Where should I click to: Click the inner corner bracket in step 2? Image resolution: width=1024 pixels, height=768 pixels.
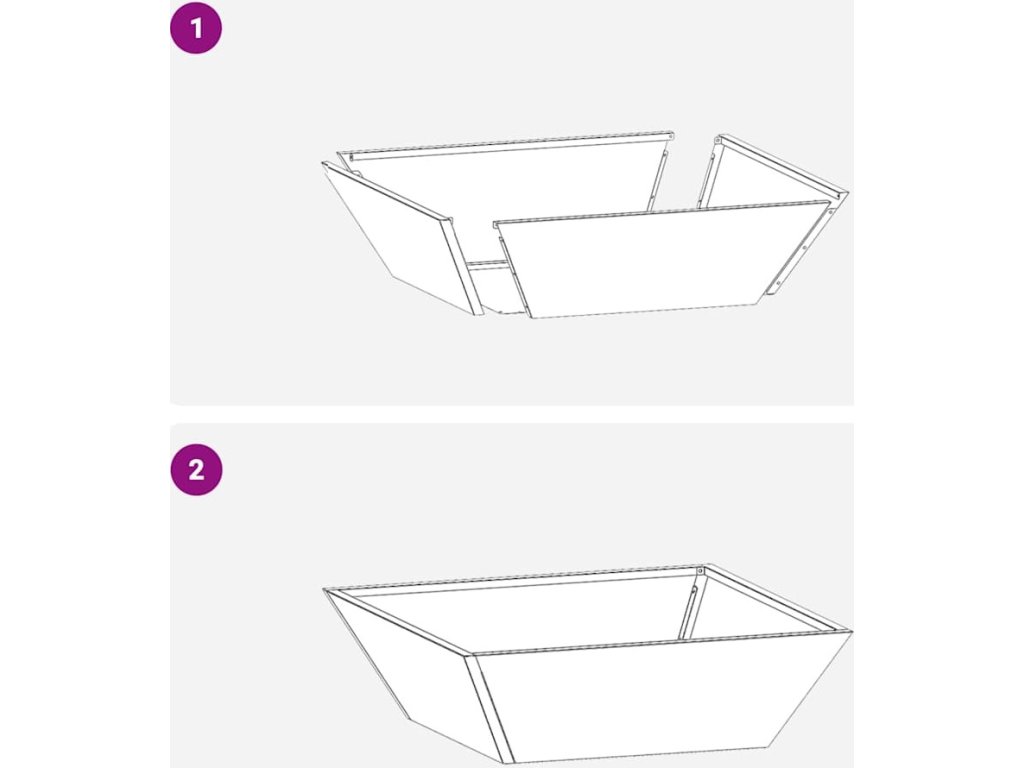(x=690, y=611)
